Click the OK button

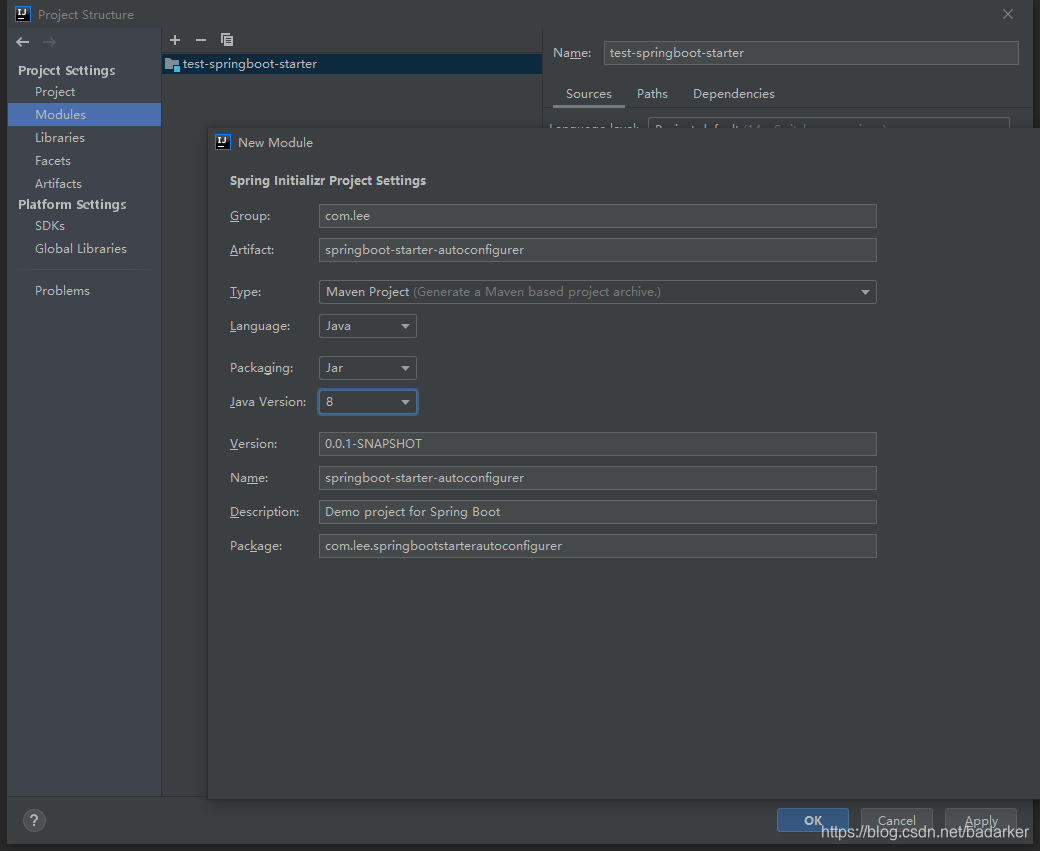[812, 820]
